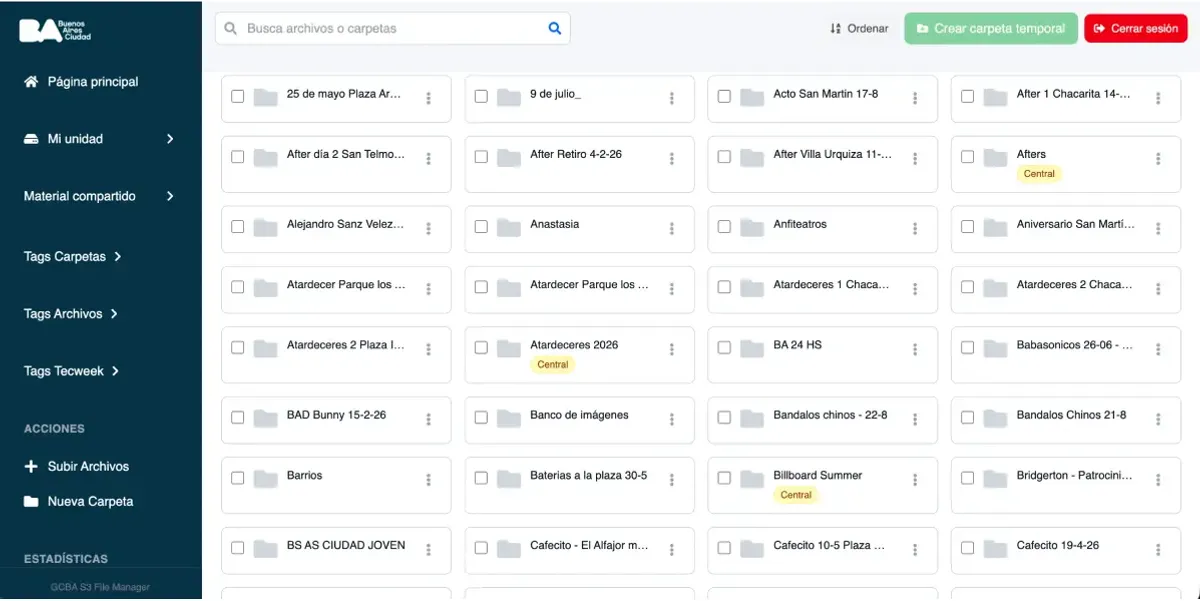
Task: Click the Atardeceres 2 Chaca folder card
Action: coord(1066,290)
